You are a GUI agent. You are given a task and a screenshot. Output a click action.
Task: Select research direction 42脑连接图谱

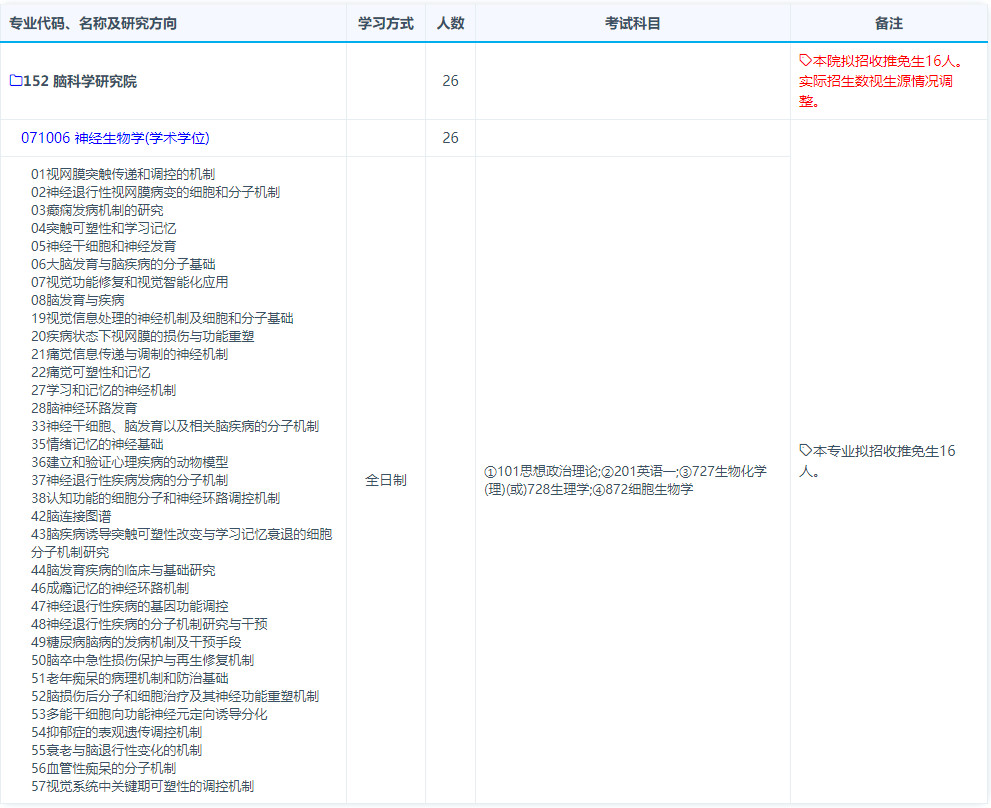(71, 516)
